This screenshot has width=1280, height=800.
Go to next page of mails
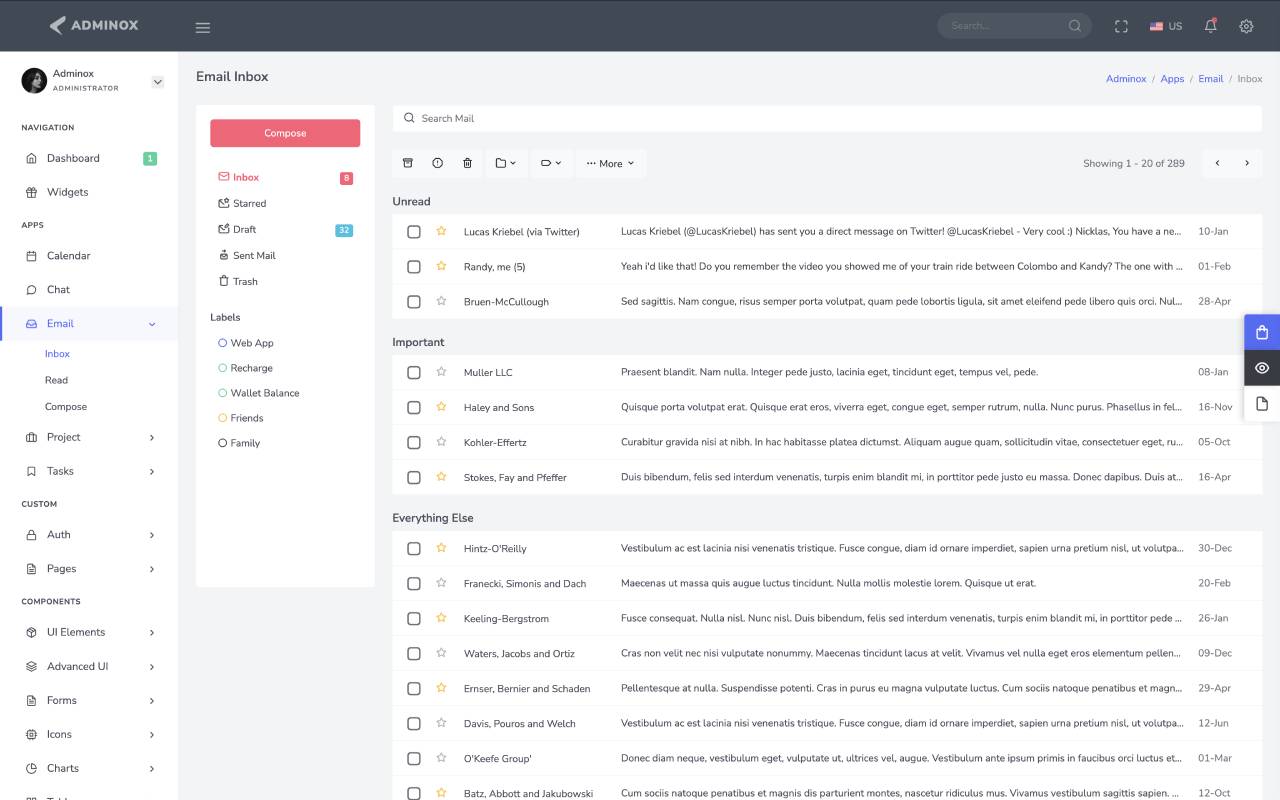click(x=1247, y=163)
